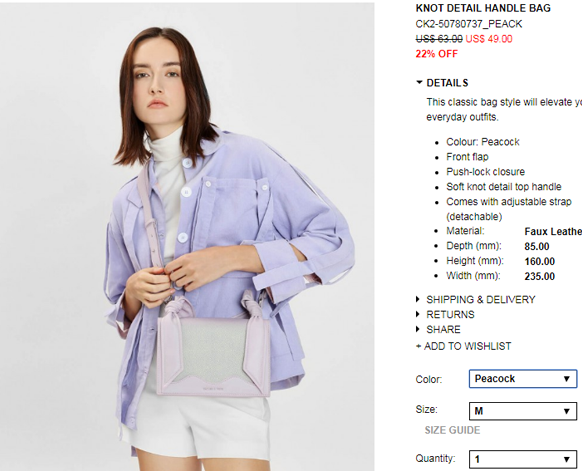Open the SIZE GUIDE link

[x=452, y=430]
